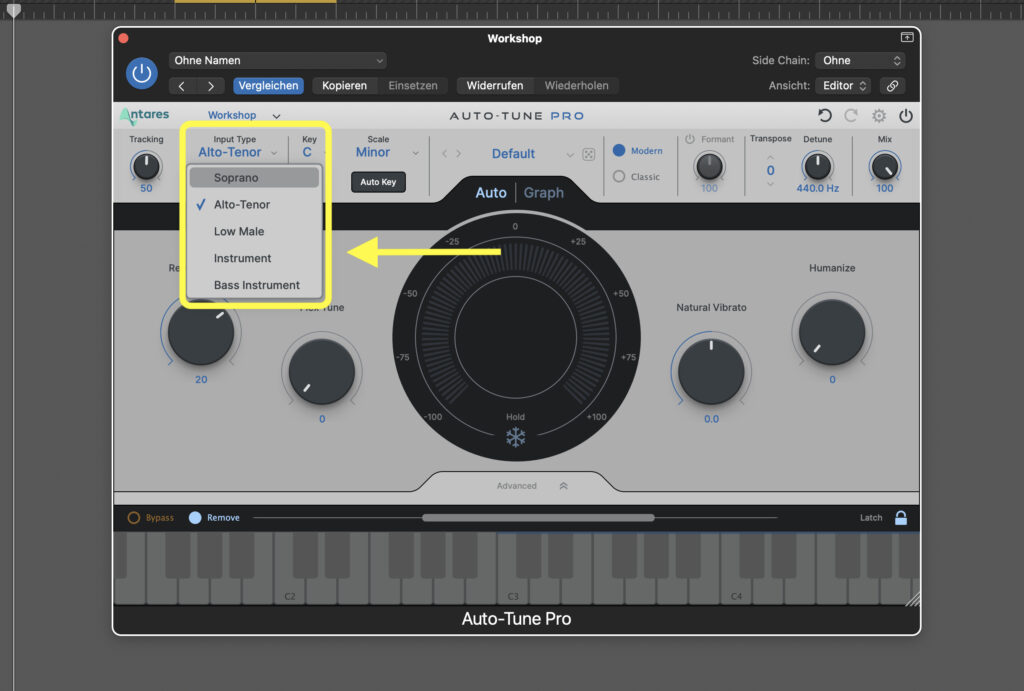
Task: Open the Default preset dropdown
Action: (532, 154)
